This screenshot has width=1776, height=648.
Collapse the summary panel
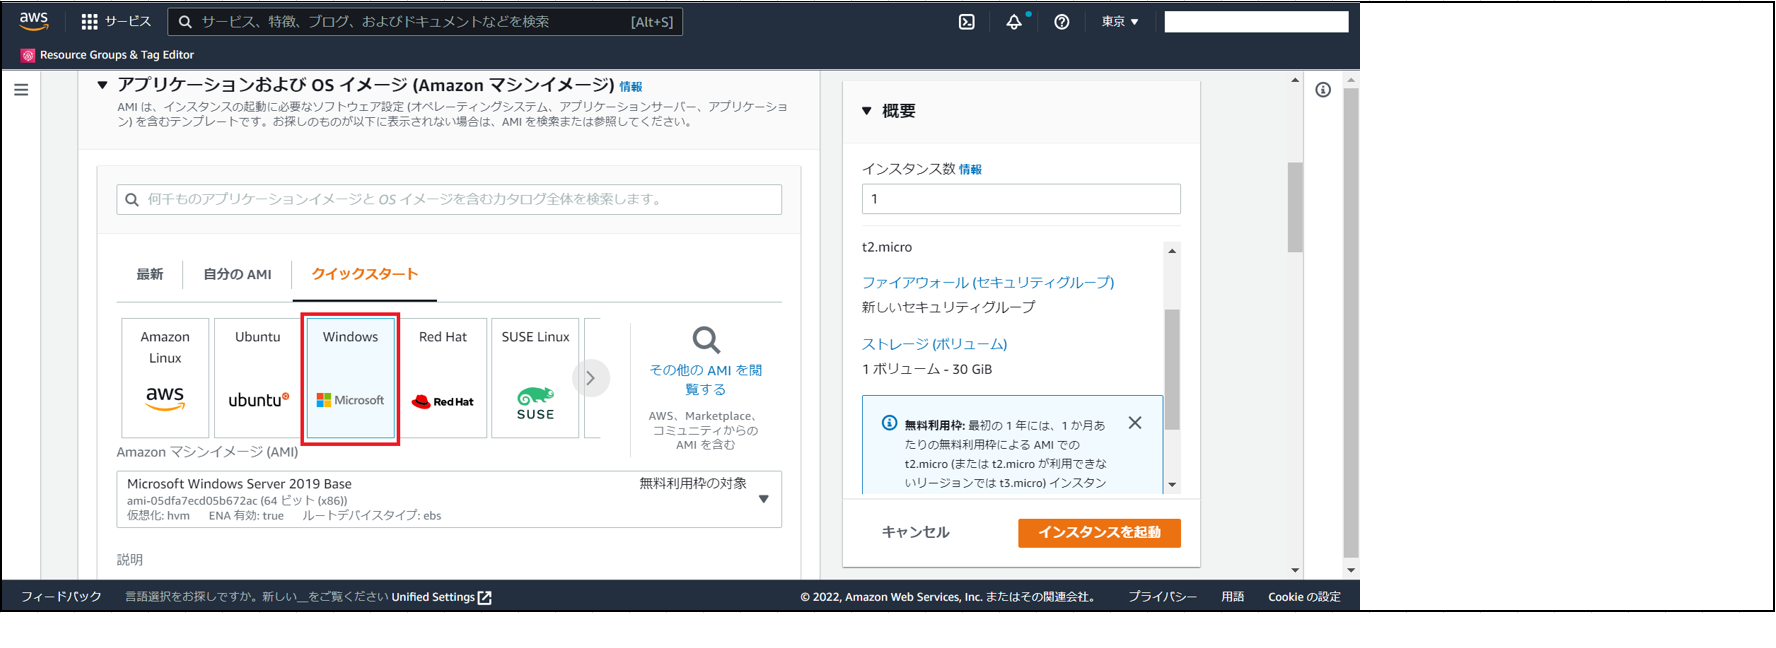click(867, 111)
